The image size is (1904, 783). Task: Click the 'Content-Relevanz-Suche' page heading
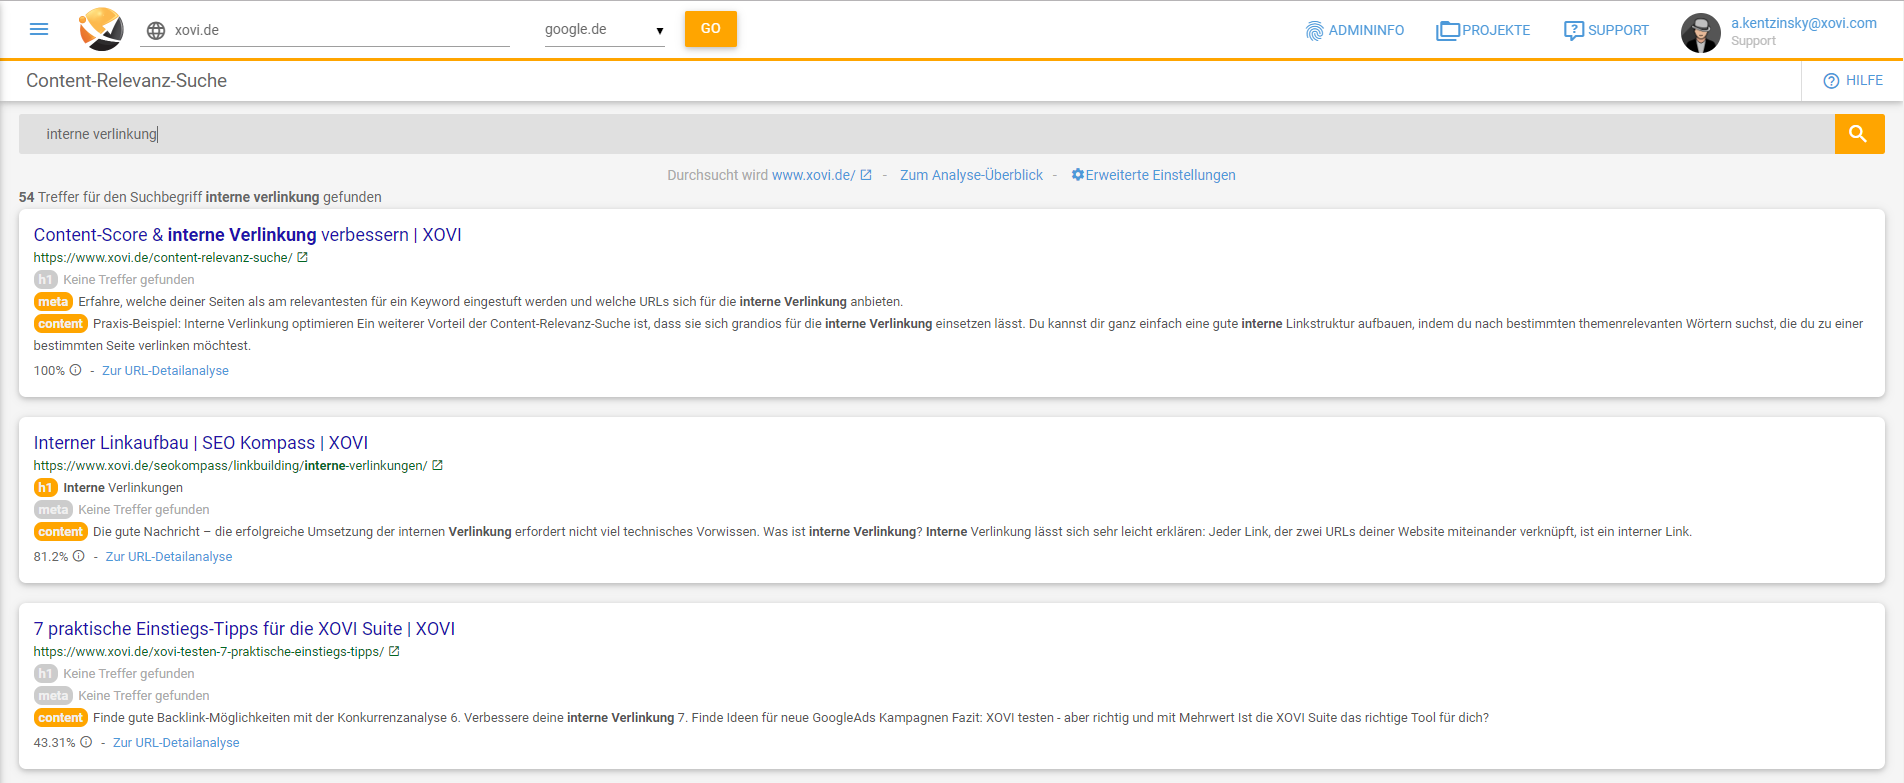click(126, 81)
